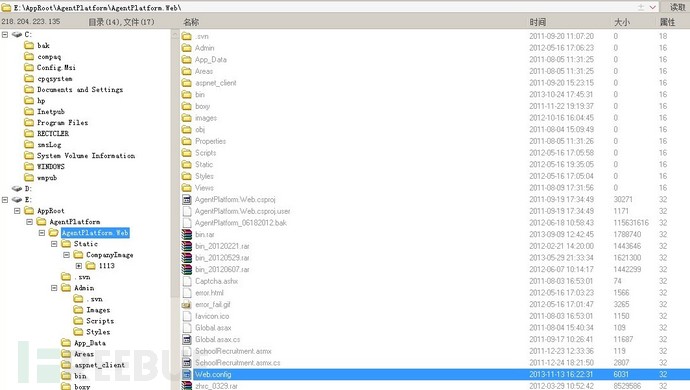Click the bin_20120221.rar archive icon
The height and width of the screenshot is (390, 690).
pos(187,246)
